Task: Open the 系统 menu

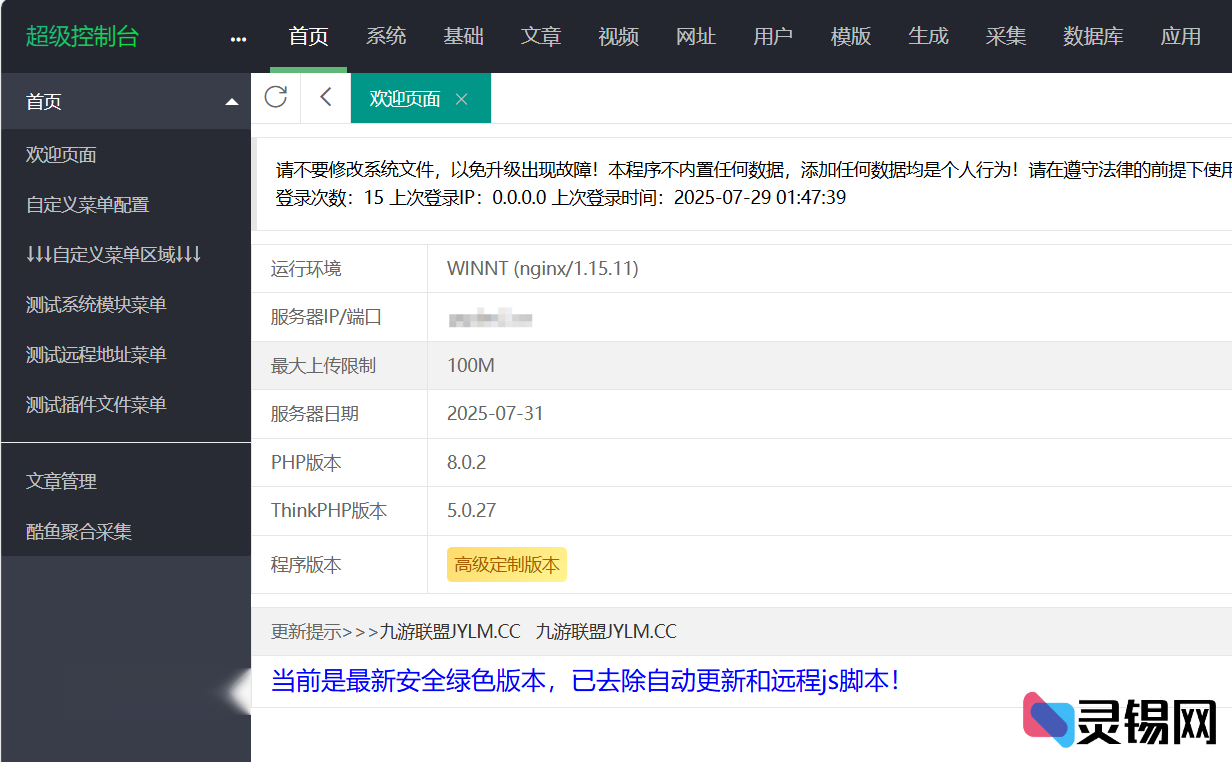Action: [386, 36]
